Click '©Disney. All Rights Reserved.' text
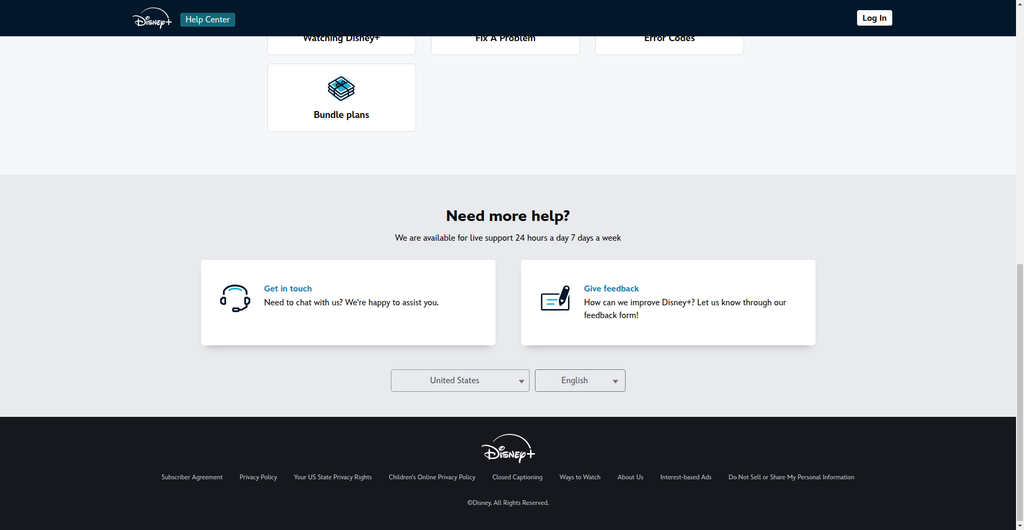The image size is (1024, 530). (x=508, y=503)
